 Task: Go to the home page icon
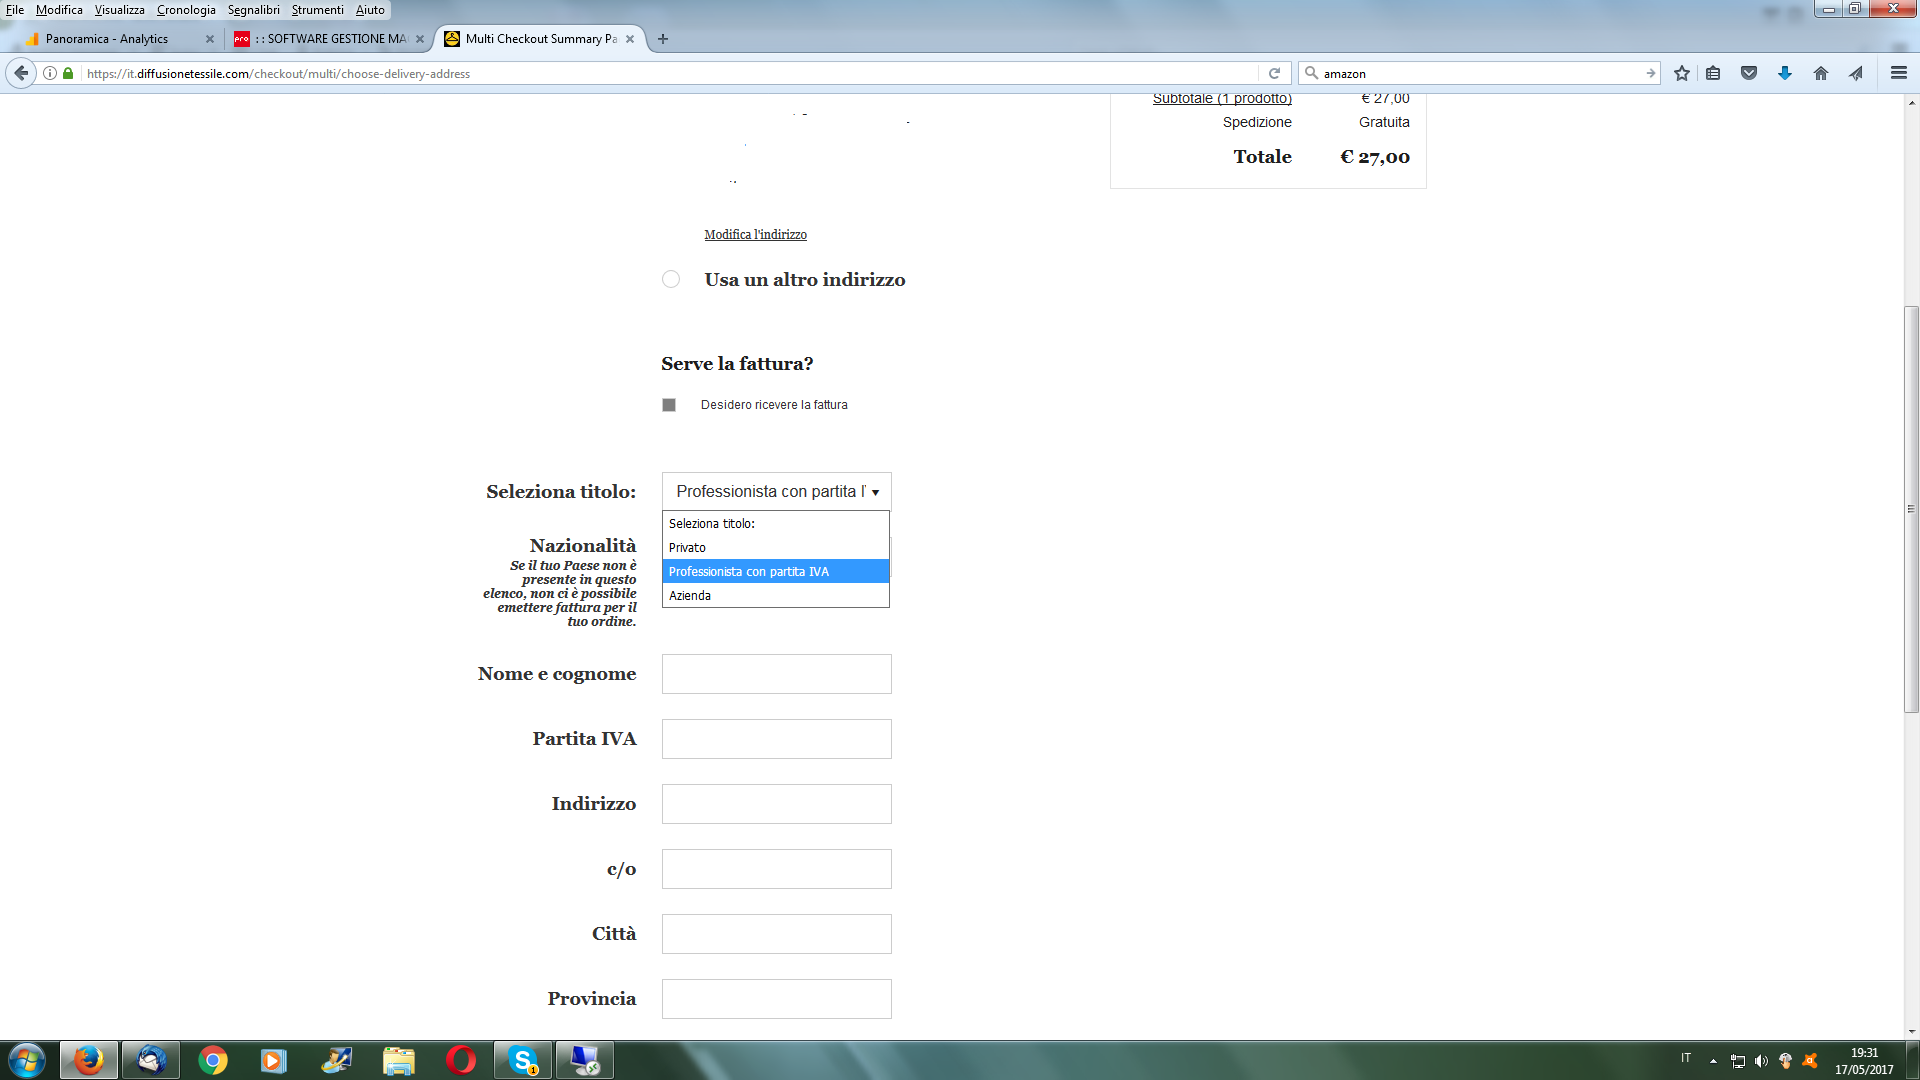pyautogui.click(x=1821, y=73)
